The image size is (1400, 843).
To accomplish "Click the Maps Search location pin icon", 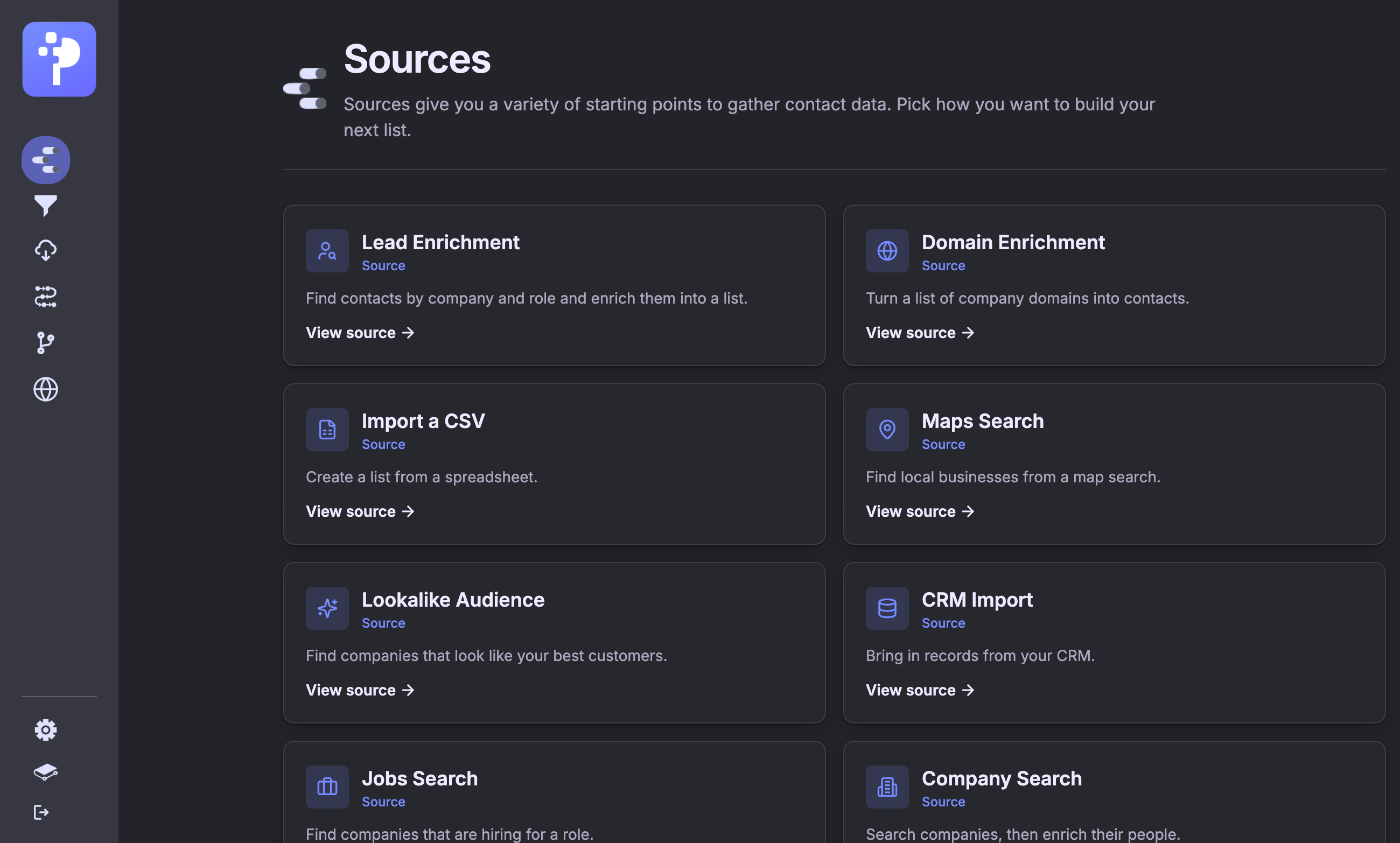I will coord(887,430).
